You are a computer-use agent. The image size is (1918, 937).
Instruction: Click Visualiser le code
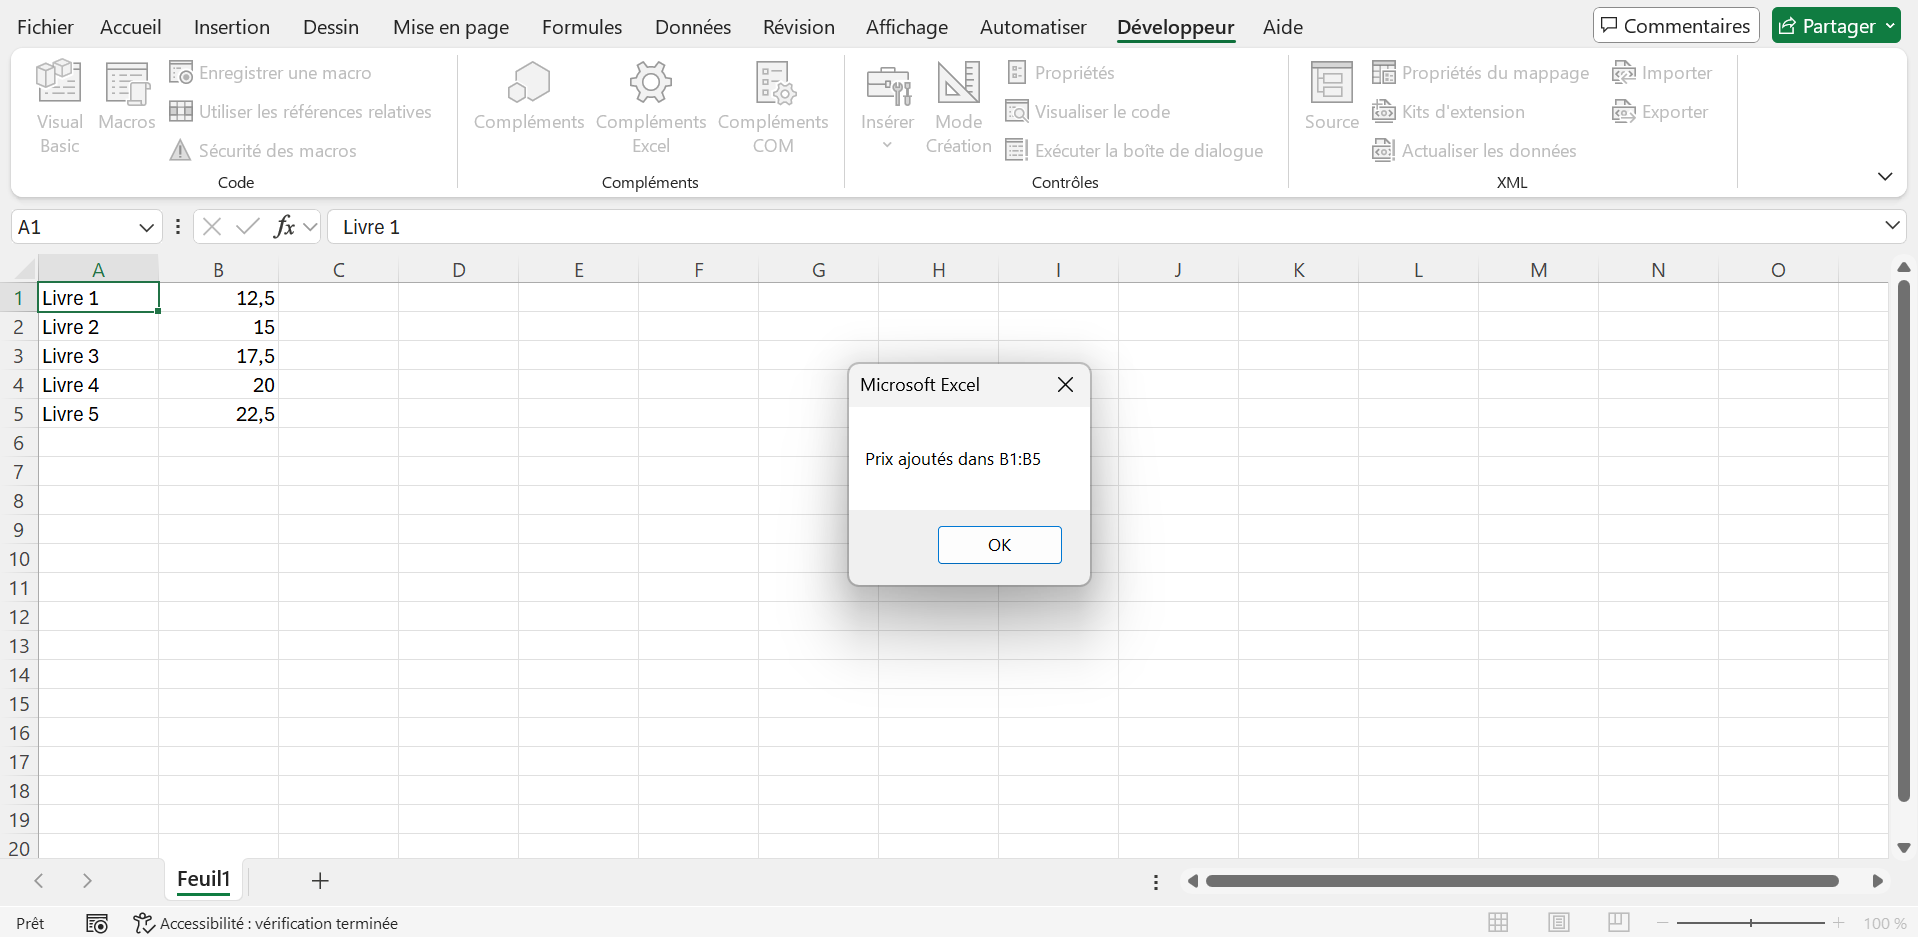1087,112
